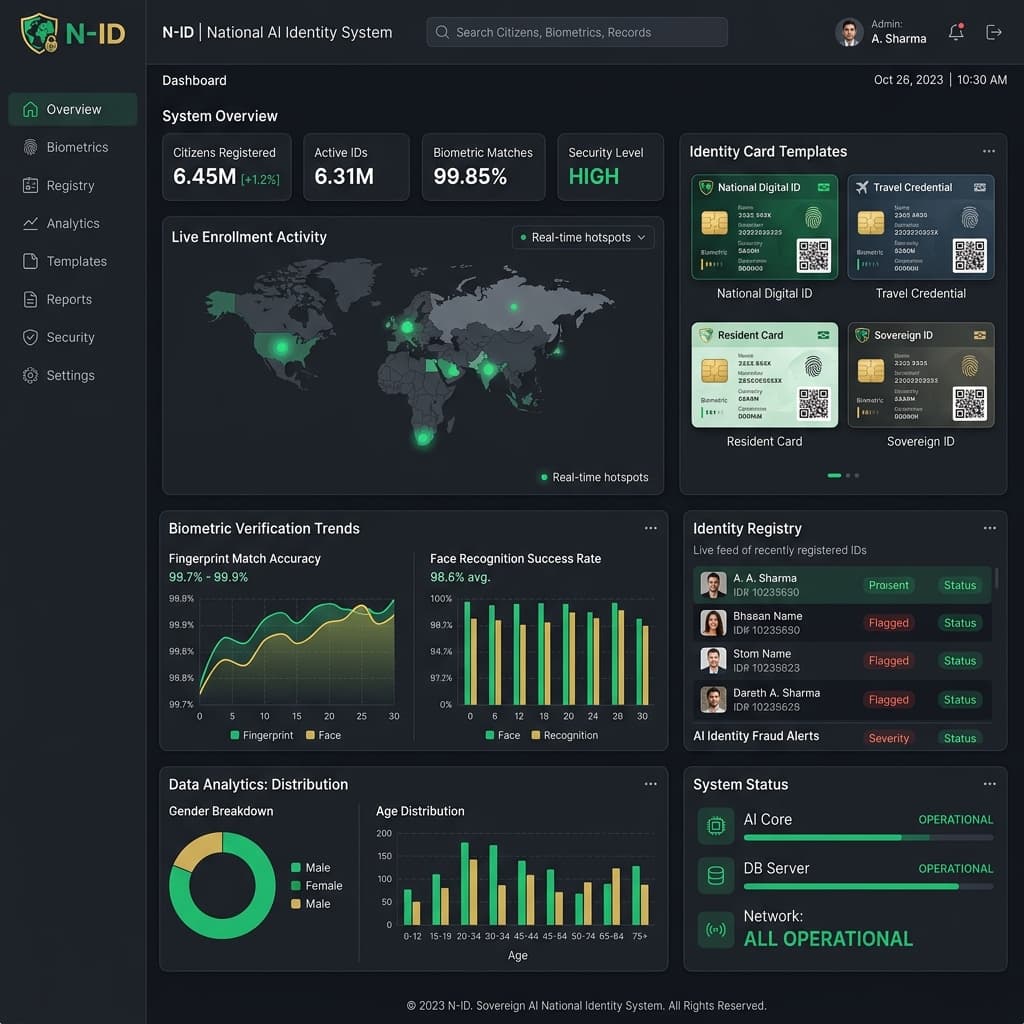The width and height of the screenshot is (1024, 1024).
Task: Click the Network signal icon
Action: (716, 929)
